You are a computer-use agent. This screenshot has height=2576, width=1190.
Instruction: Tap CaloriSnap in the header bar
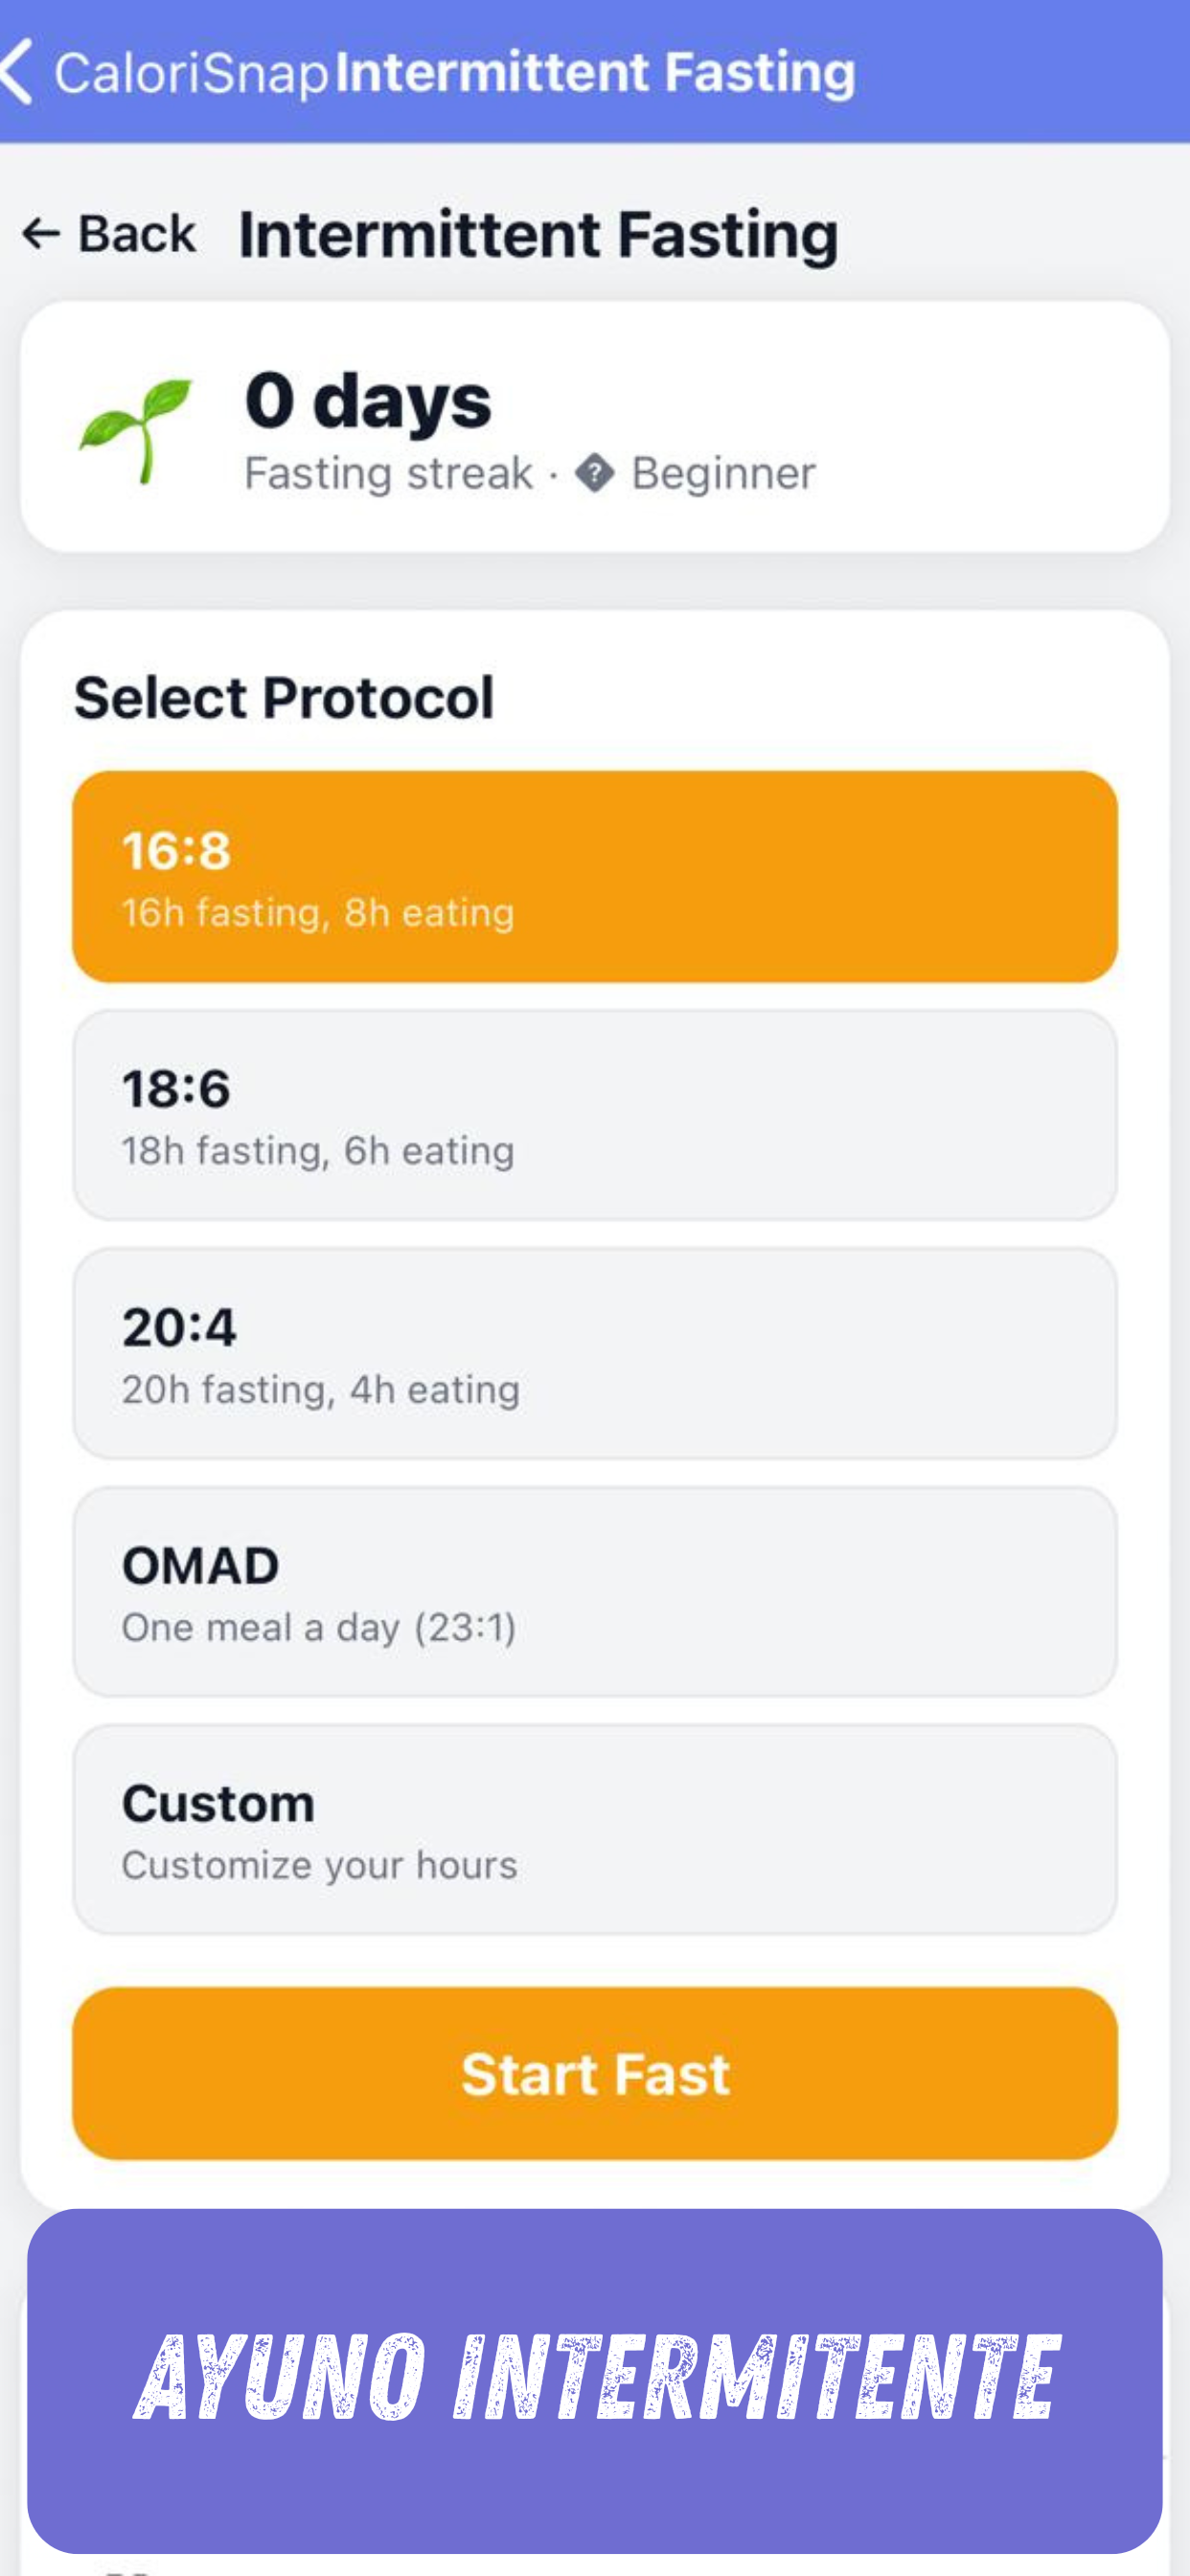[x=190, y=74]
